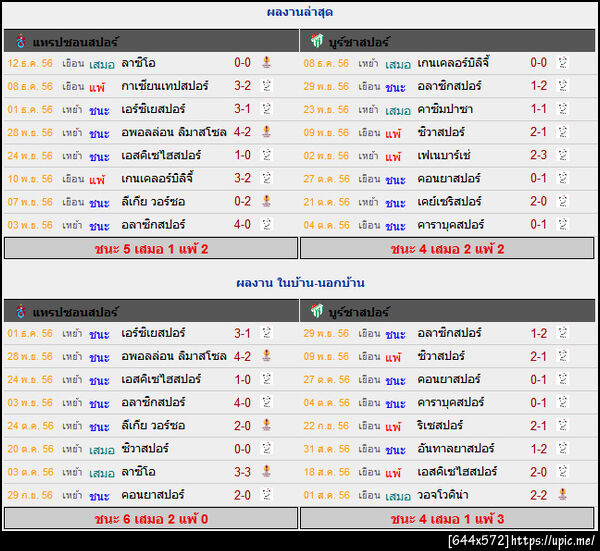Click the opponent name เคย์เซริสปอร์
This screenshot has height=551, width=600.
pos(449,202)
